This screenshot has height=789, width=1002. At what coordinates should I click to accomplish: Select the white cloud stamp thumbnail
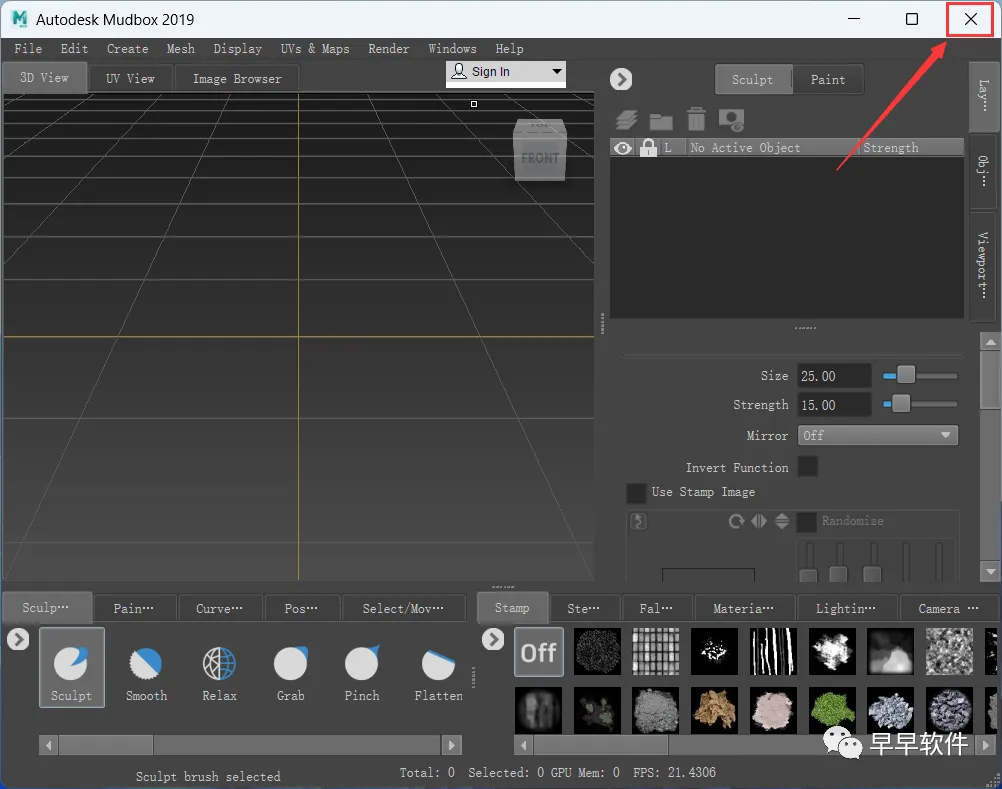click(832, 652)
